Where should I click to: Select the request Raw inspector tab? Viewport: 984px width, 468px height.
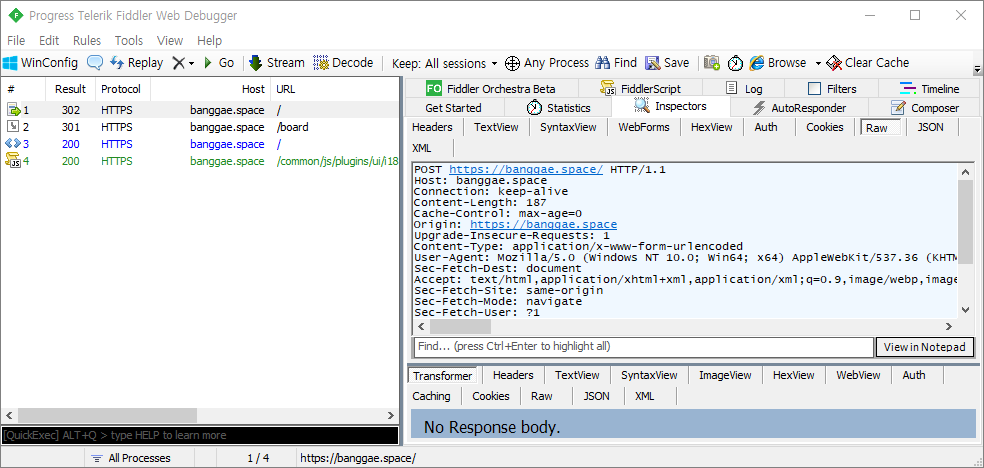point(881,128)
